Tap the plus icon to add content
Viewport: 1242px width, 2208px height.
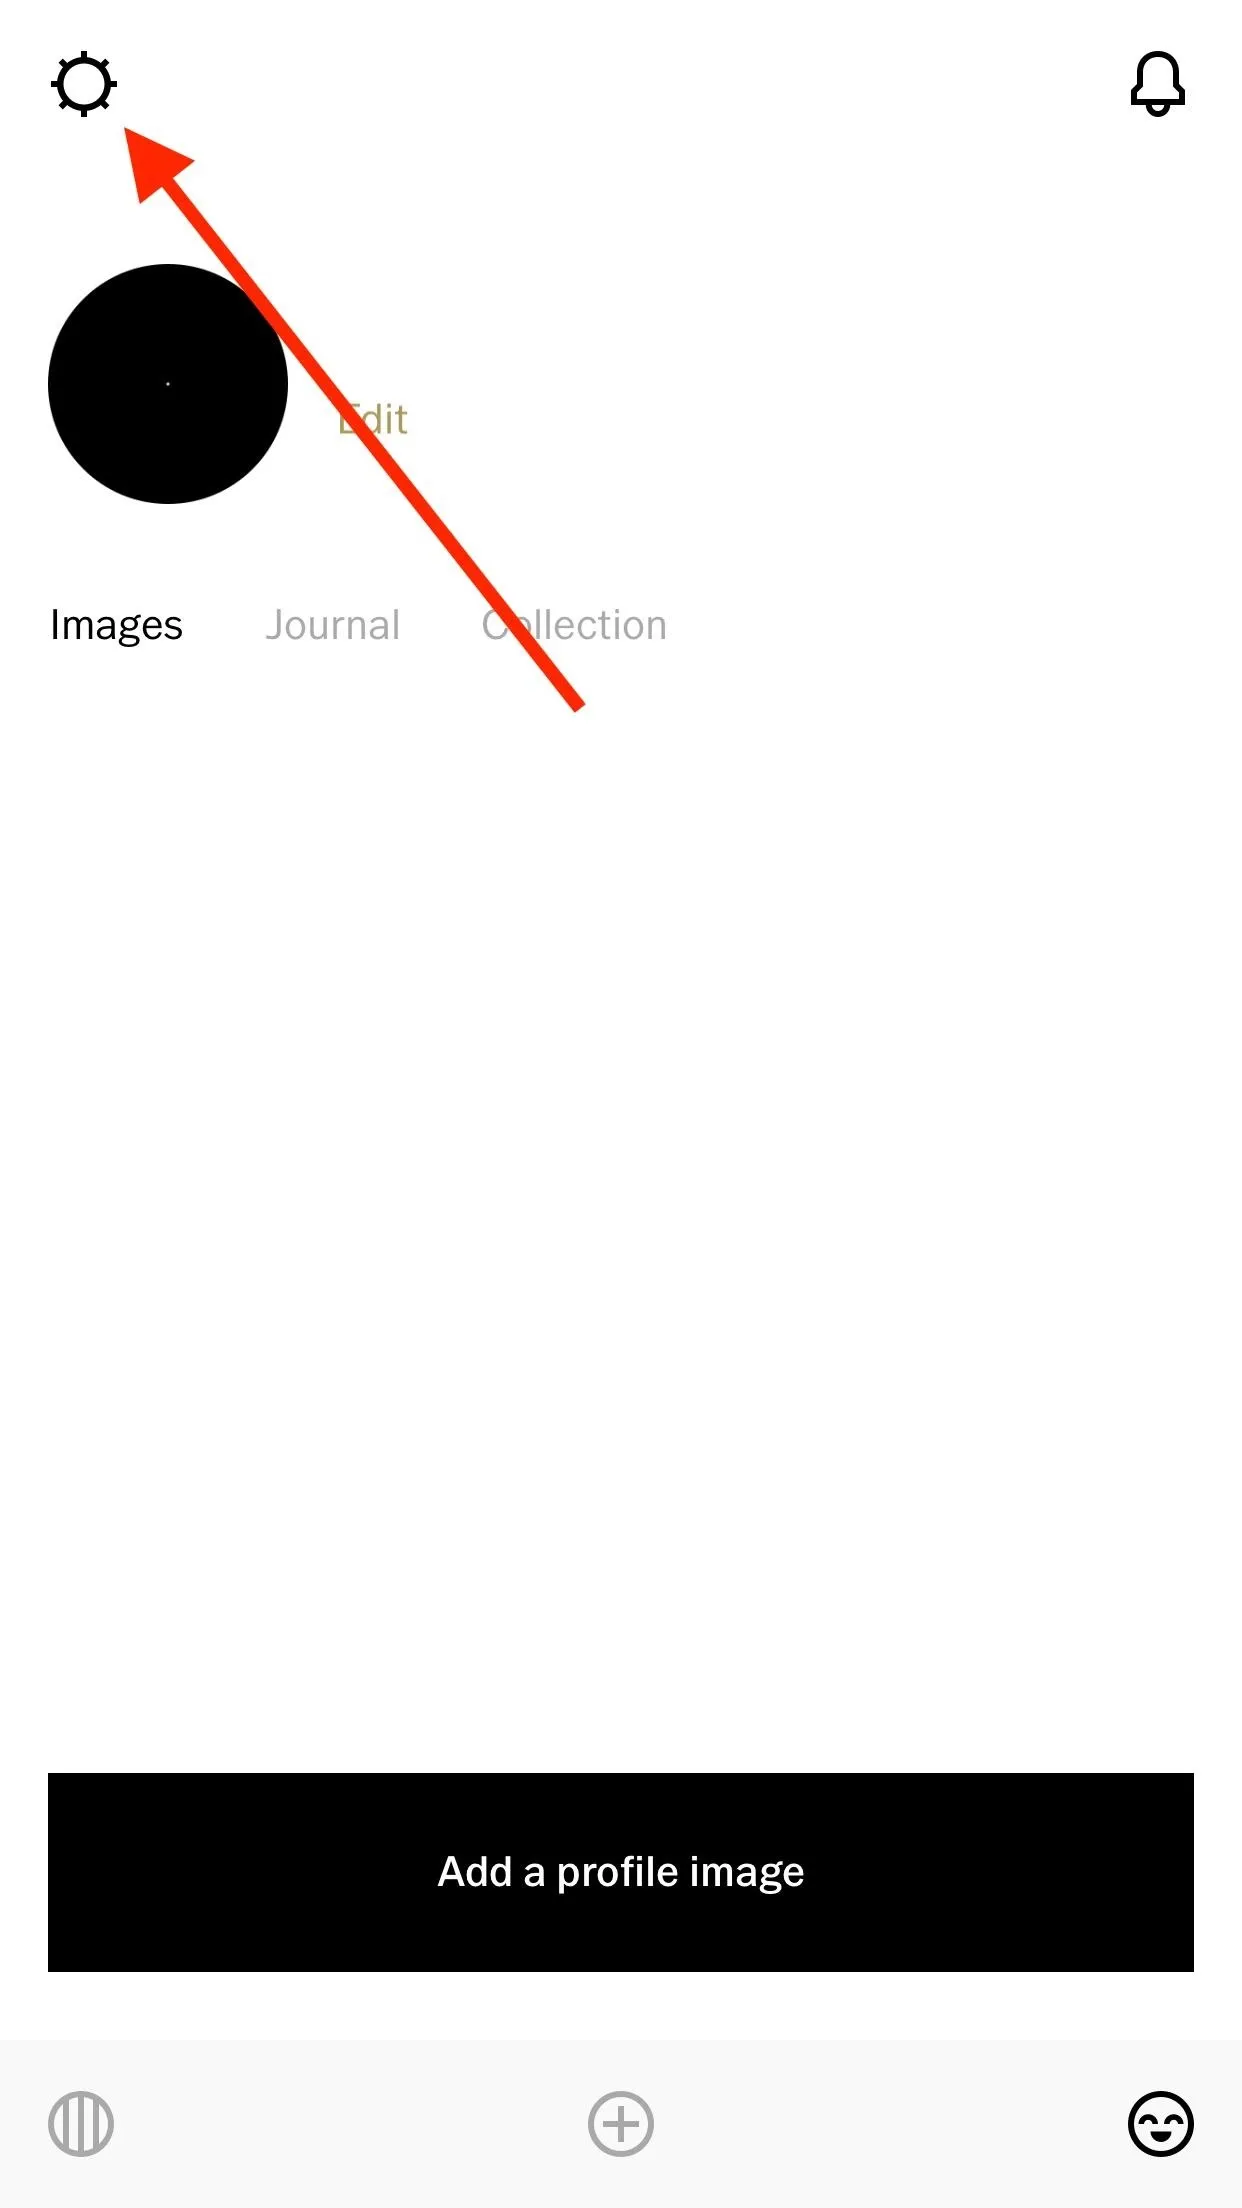tap(621, 2123)
